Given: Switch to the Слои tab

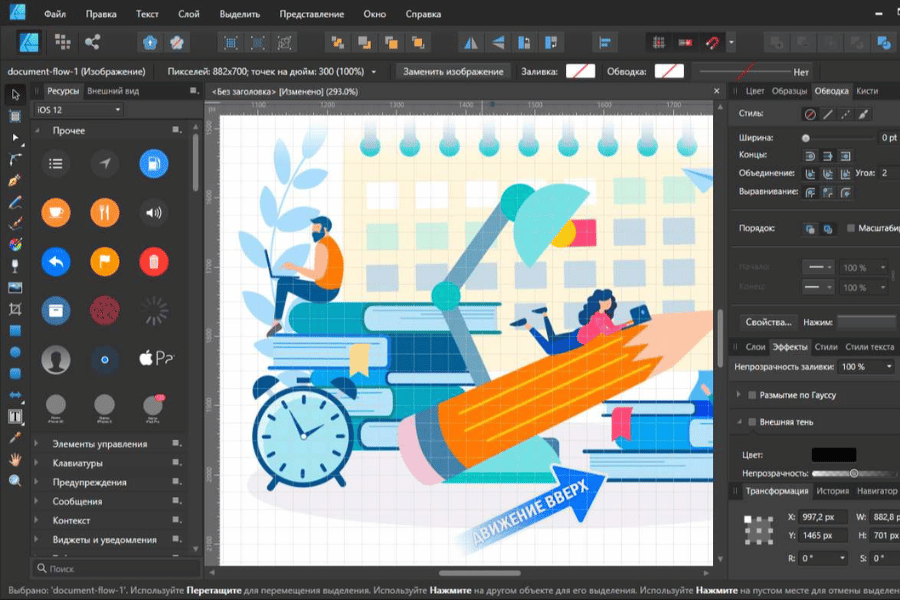Looking at the screenshot, I should (755, 346).
